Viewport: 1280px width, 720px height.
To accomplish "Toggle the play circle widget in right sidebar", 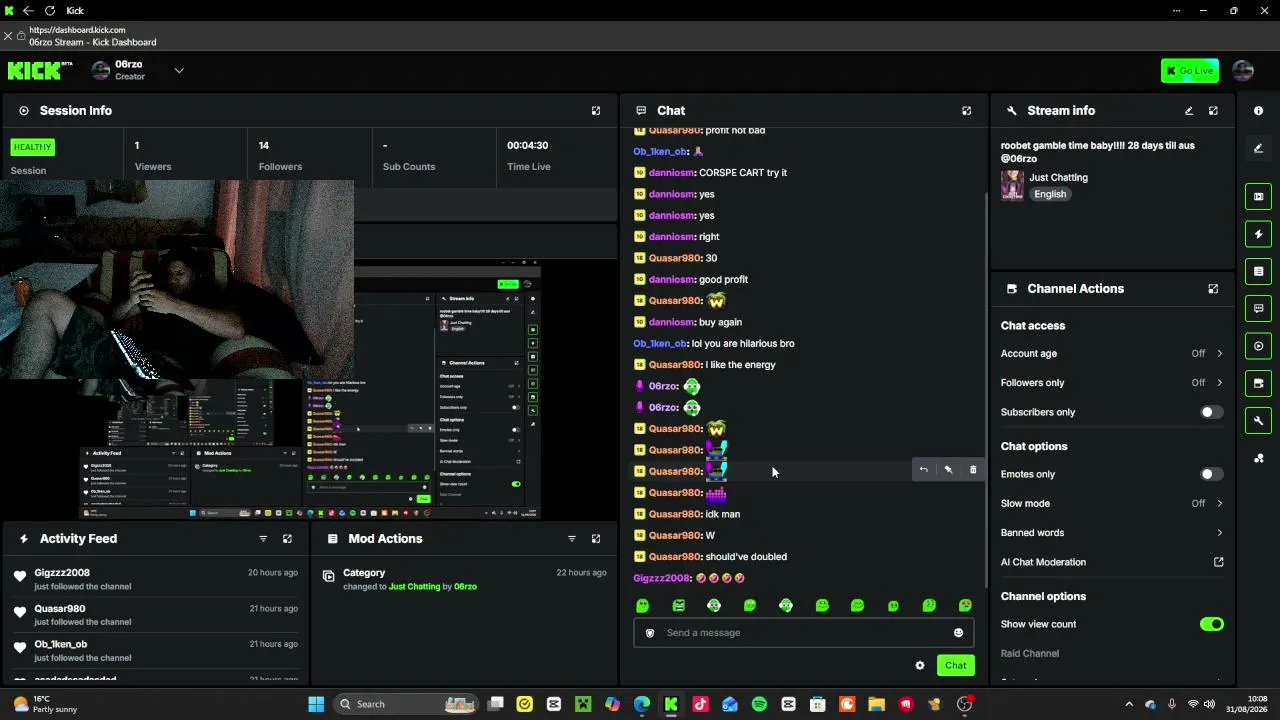I will pos(1258,346).
